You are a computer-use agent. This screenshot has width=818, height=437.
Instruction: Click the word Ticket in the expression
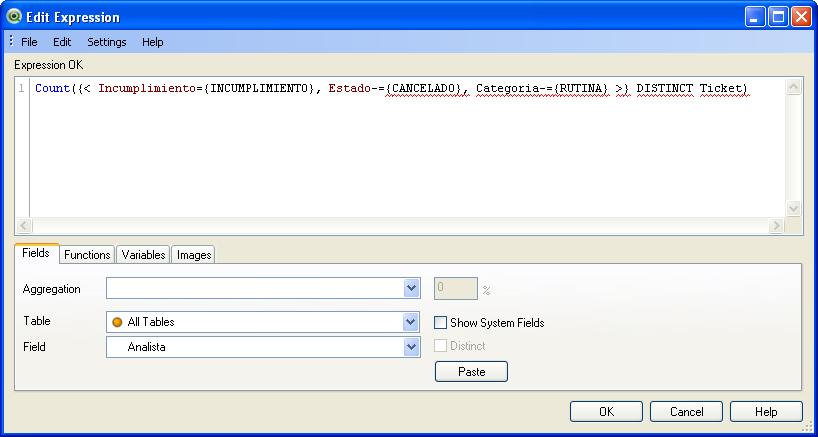[x=720, y=88]
